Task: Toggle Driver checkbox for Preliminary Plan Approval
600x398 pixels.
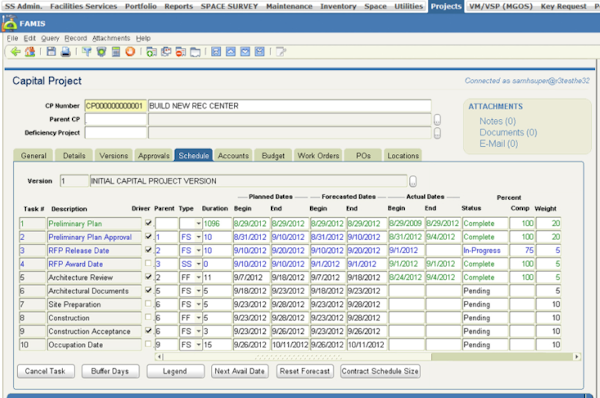Action: [x=148, y=236]
